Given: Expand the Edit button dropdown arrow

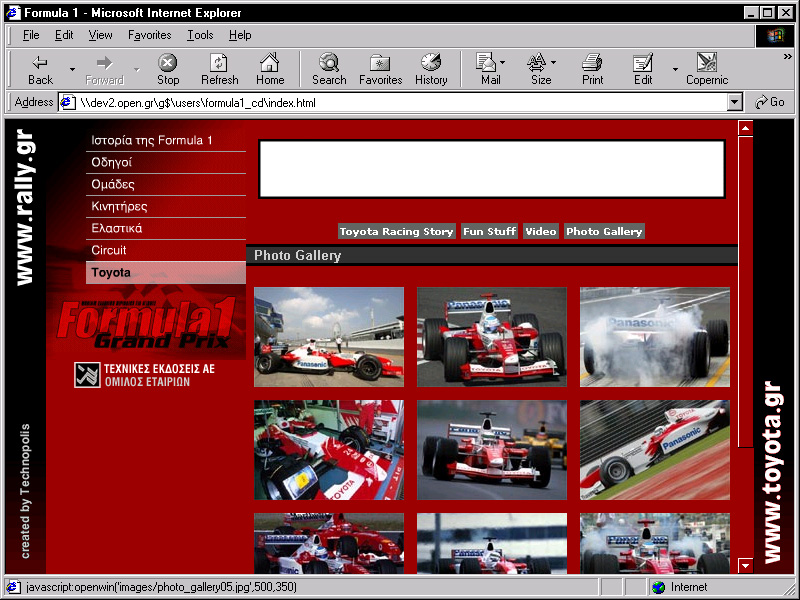Looking at the screenshot, I should click(x=676, y=69).
